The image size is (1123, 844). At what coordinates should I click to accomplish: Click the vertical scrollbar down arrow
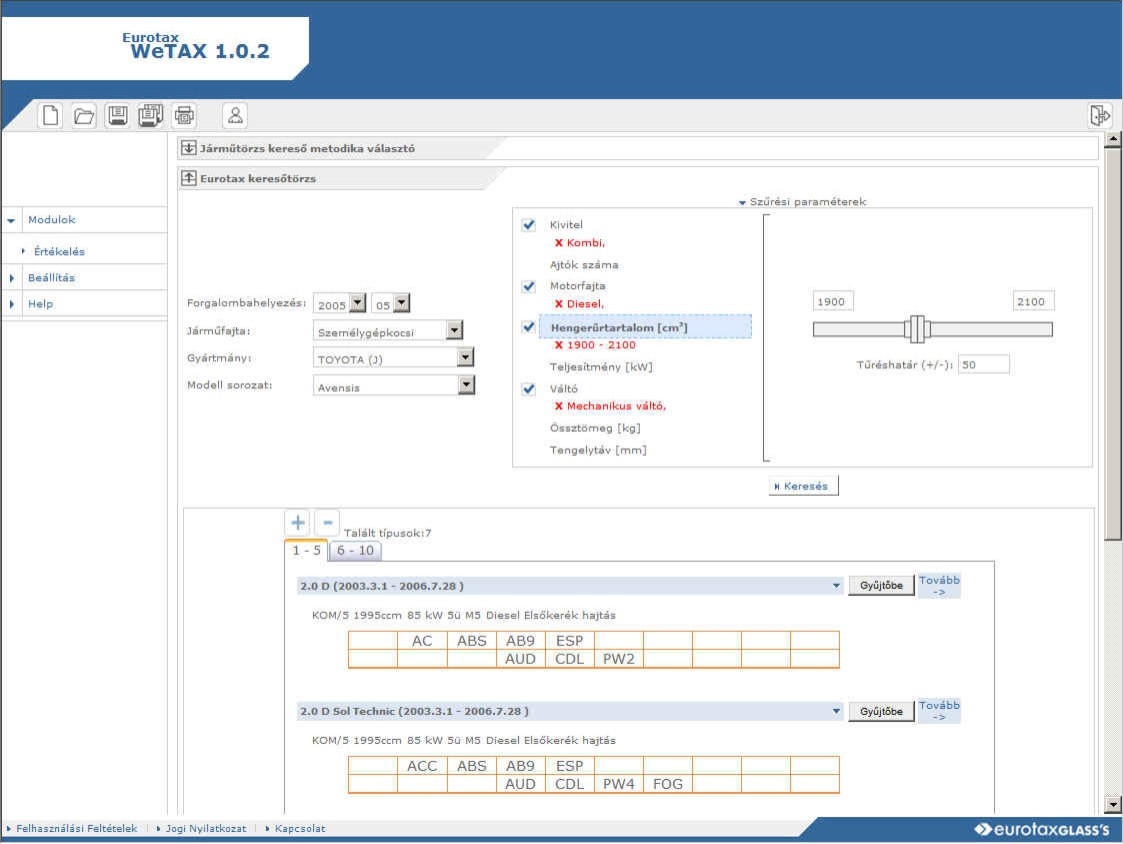(x=1112, y=805)
